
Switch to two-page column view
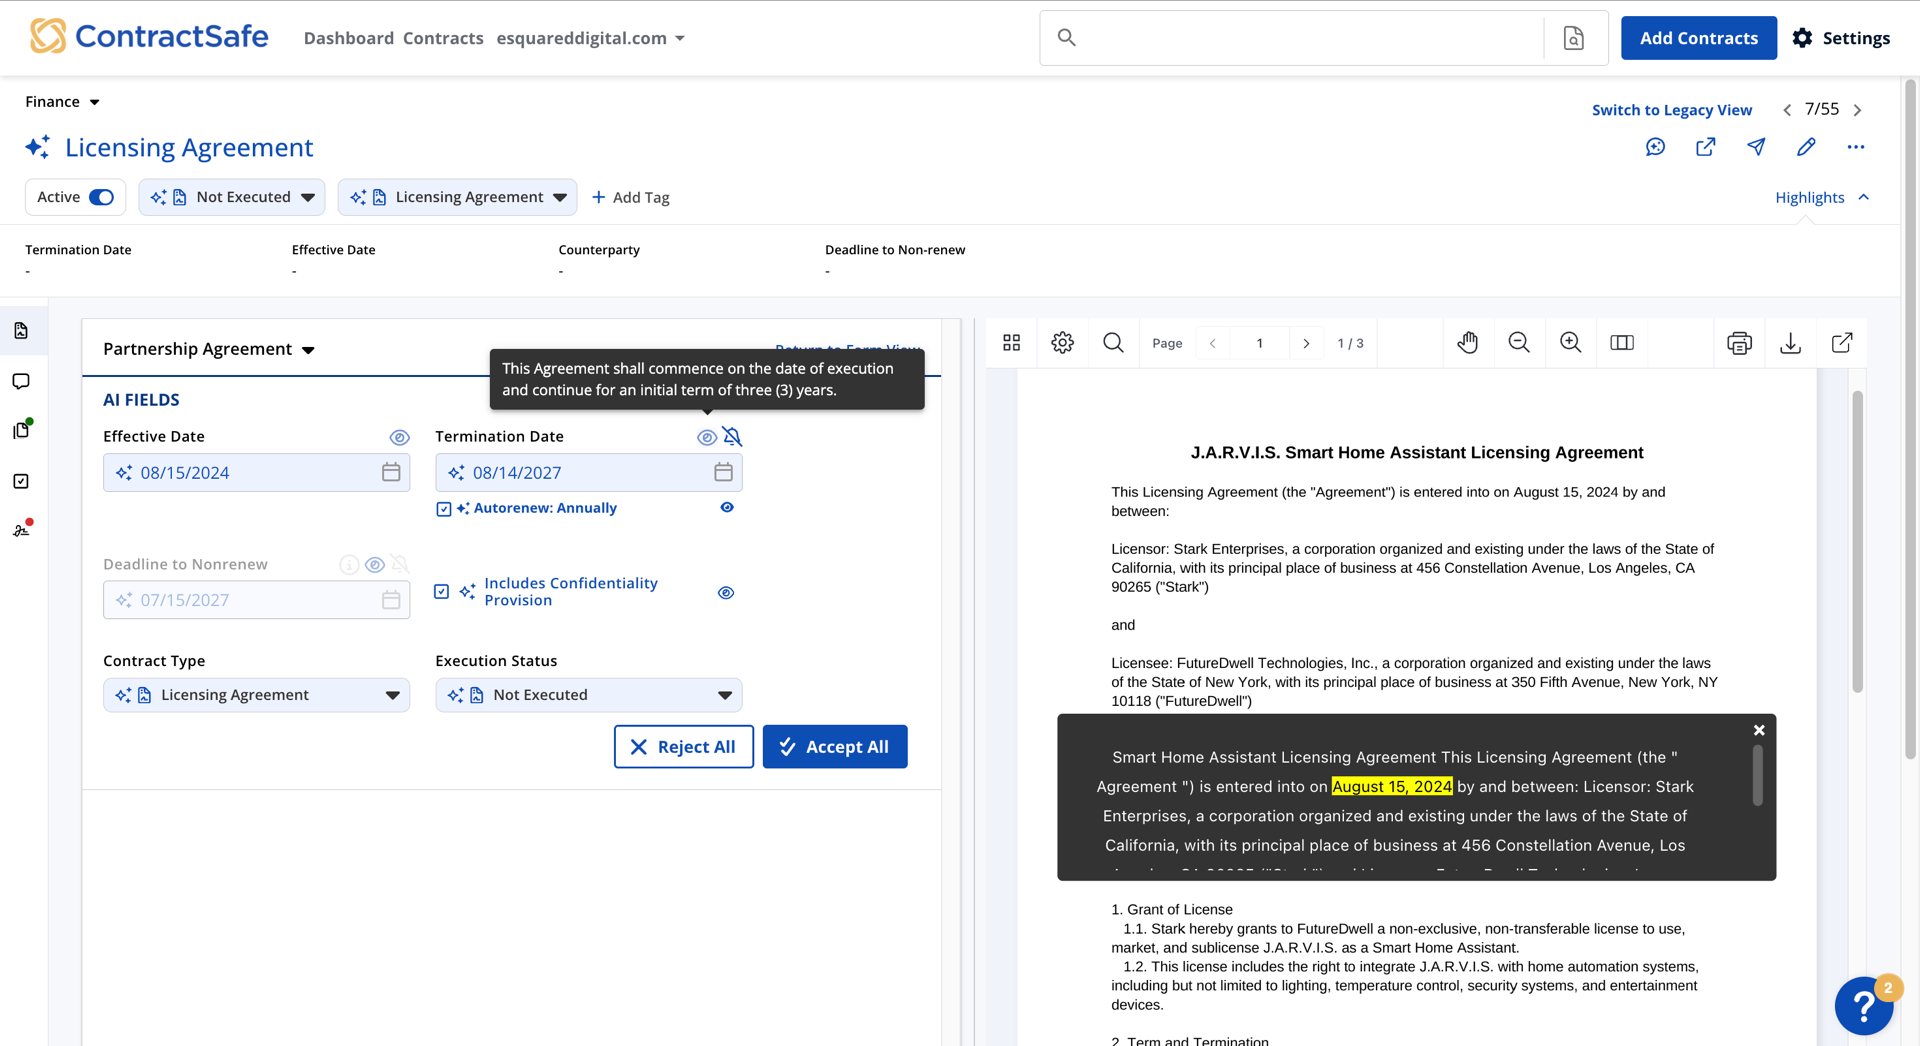[x=1622, y=343]
